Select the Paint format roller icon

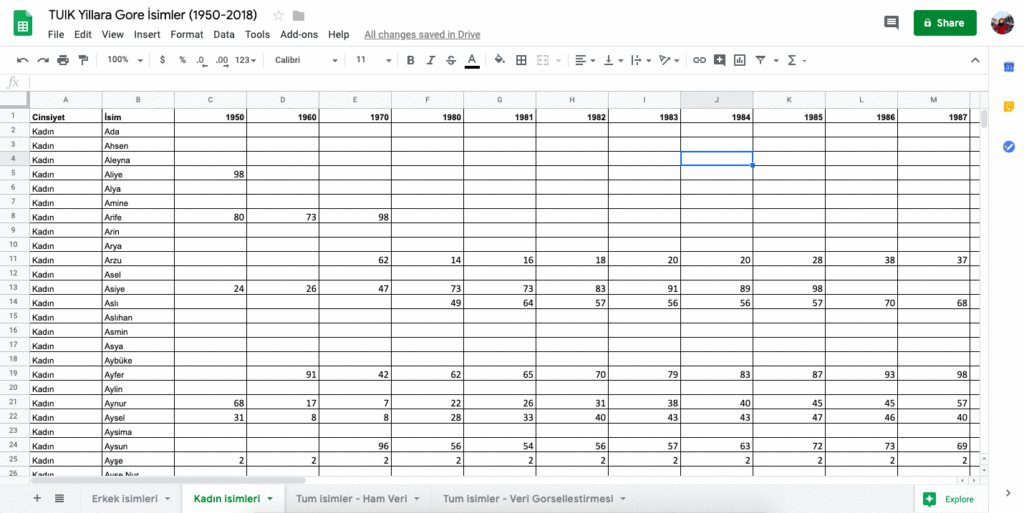pos(83,60)
